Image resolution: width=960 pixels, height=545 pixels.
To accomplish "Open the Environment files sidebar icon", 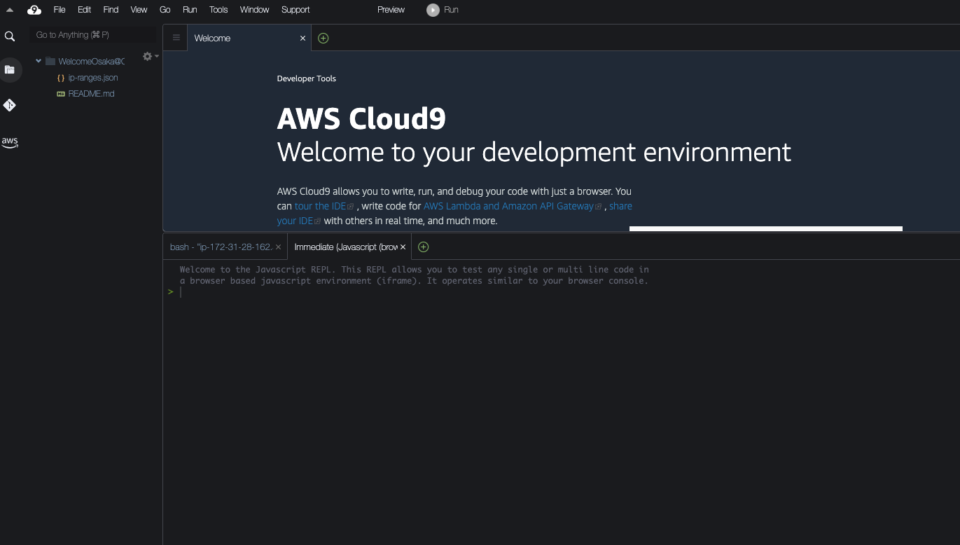I will coord(10,70).
